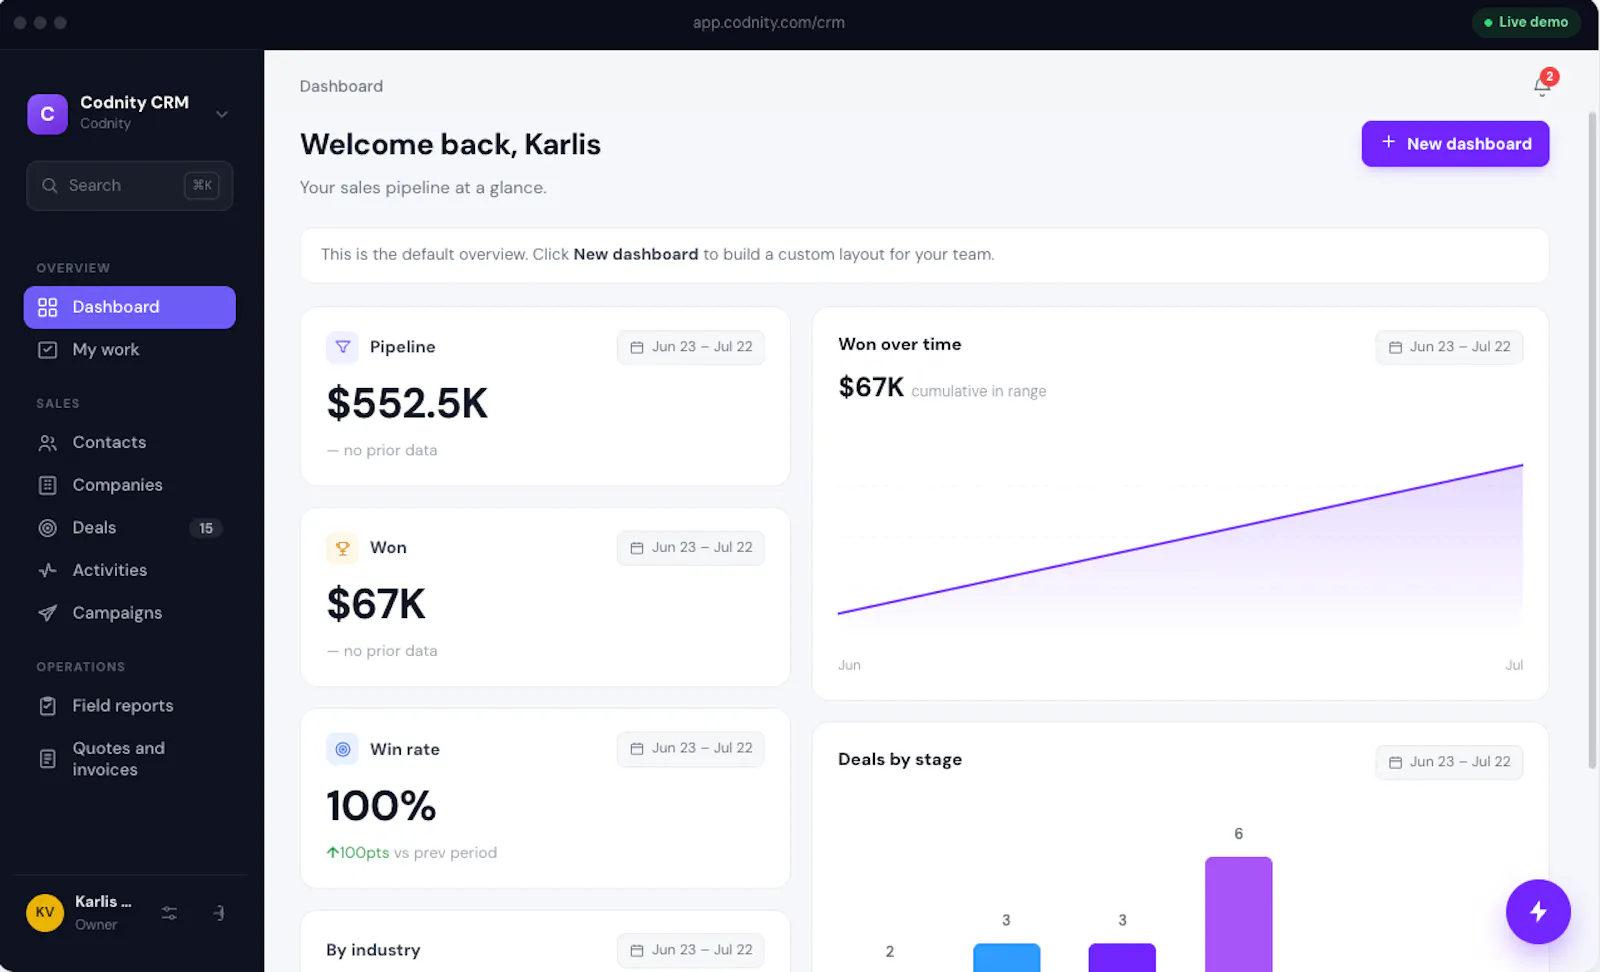Click the OPERATIONS section label in sidebar
The width and height of the screenshot is (1600, 972).
81,667
